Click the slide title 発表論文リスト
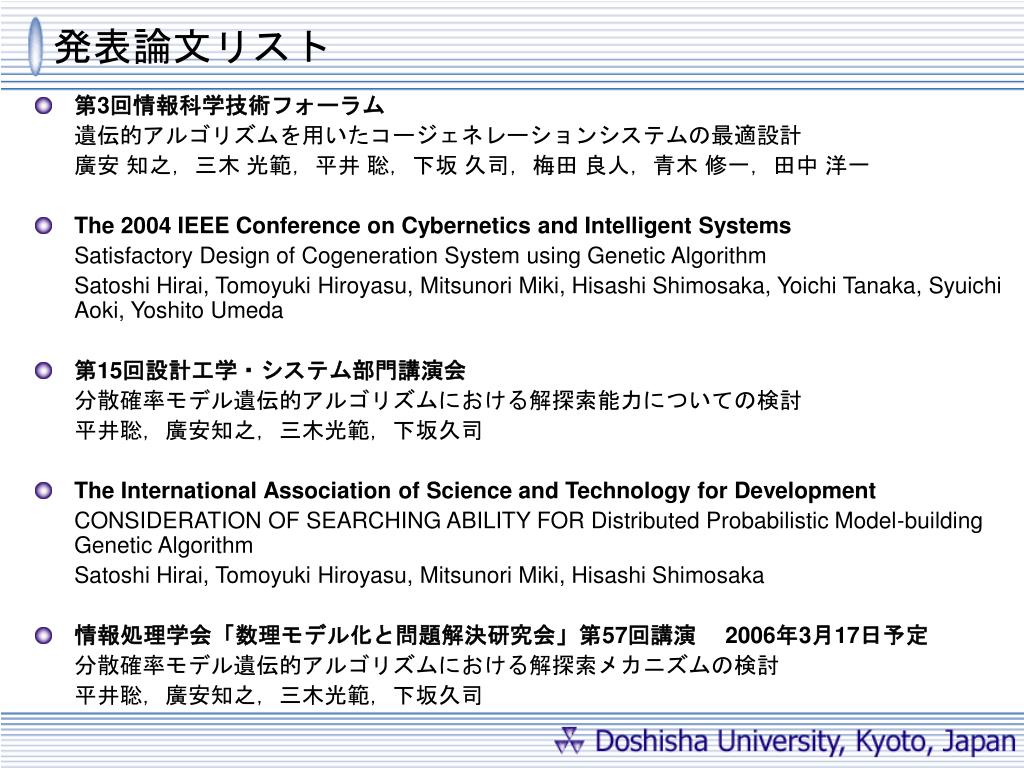The image size is (1024, 768). [191, 47]
